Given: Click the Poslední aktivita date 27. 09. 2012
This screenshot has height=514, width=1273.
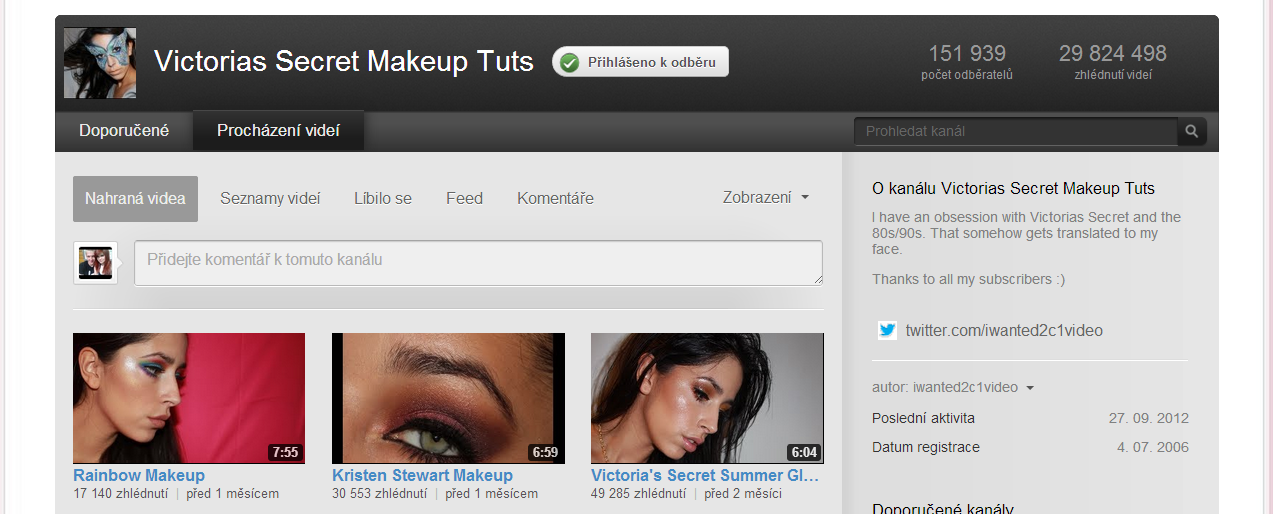Looking at the screenshot, I should [x=1149, y=418].
